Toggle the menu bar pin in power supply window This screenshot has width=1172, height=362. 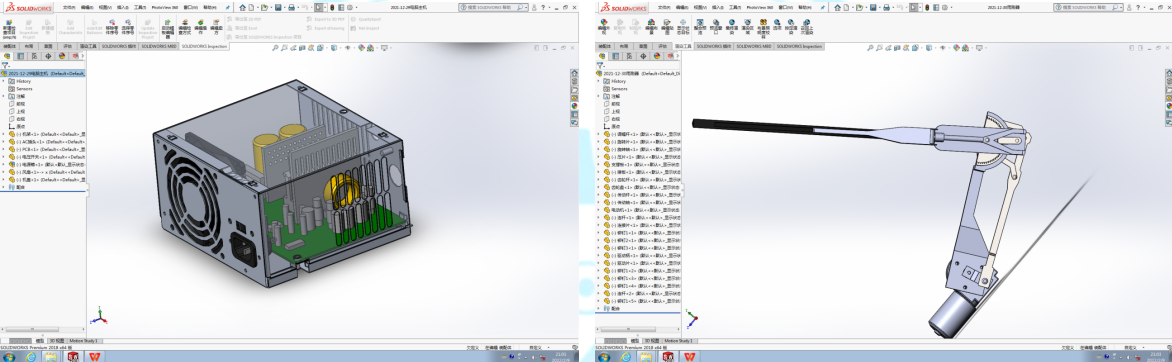pyautogui.click(x=227, y=7)
